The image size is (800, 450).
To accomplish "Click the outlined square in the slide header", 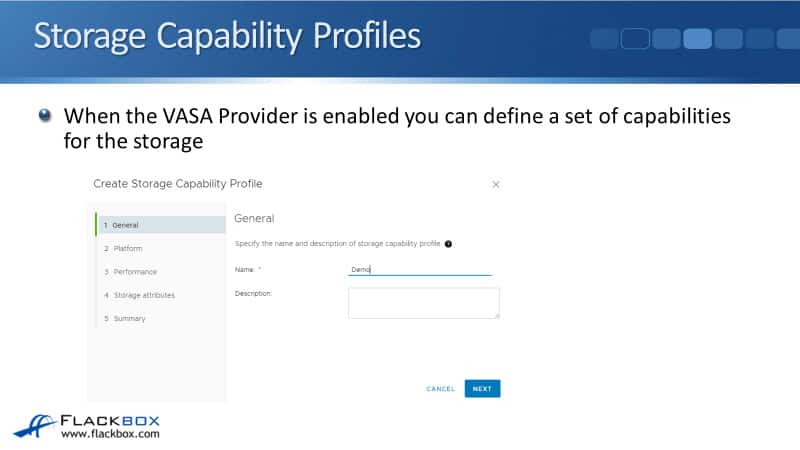I will coord(635,39).
